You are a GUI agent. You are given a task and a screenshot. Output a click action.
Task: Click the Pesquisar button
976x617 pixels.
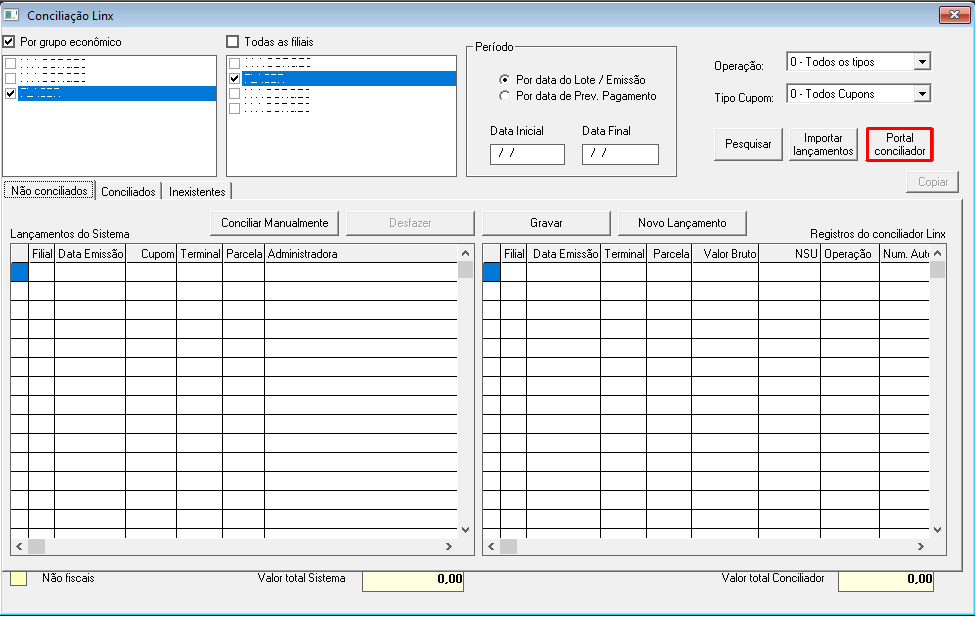point(748,144)
